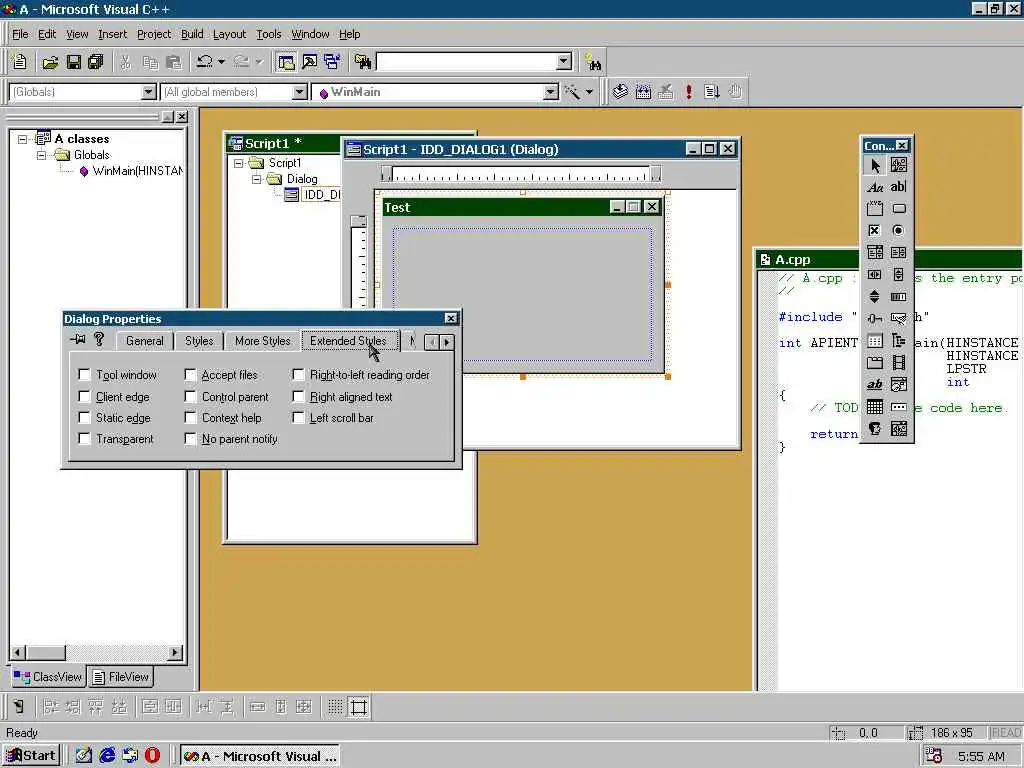This screenshot has width=1024, height=768.
Task: Click the Opera taskbar quick launch icon
Action: 152,756
